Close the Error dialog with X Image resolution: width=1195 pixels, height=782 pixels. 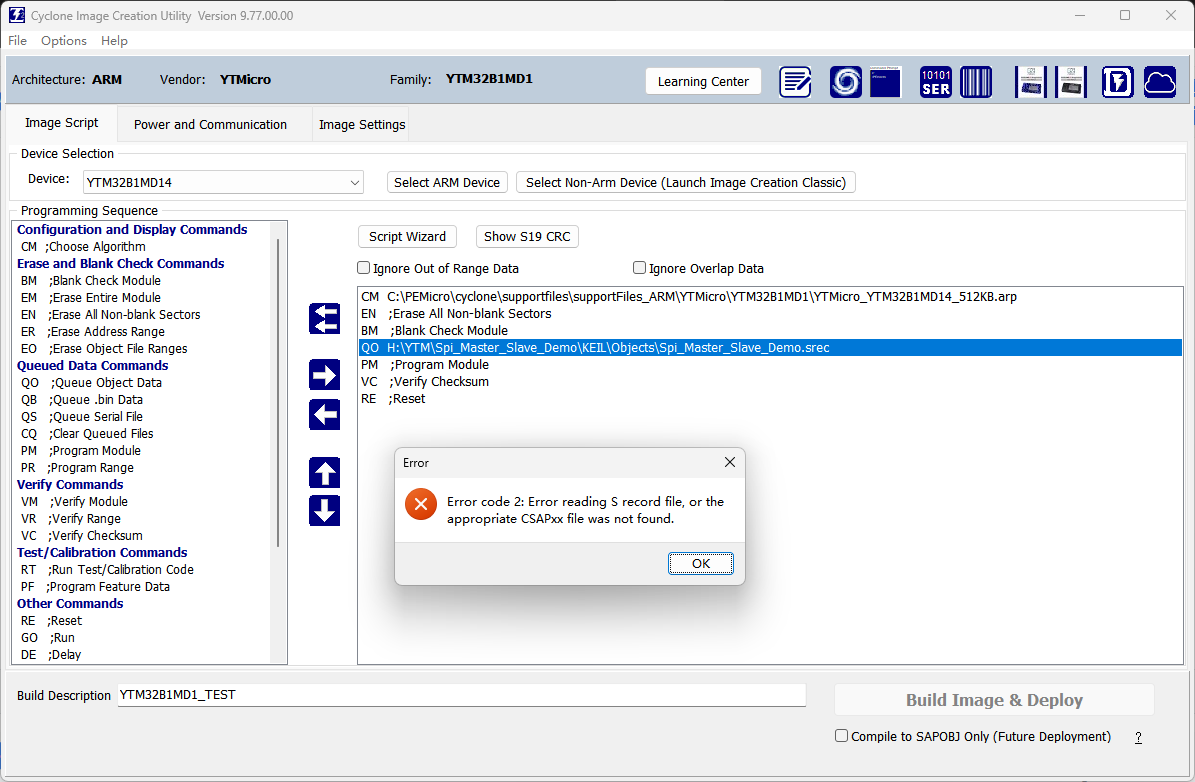coord(729,463)
